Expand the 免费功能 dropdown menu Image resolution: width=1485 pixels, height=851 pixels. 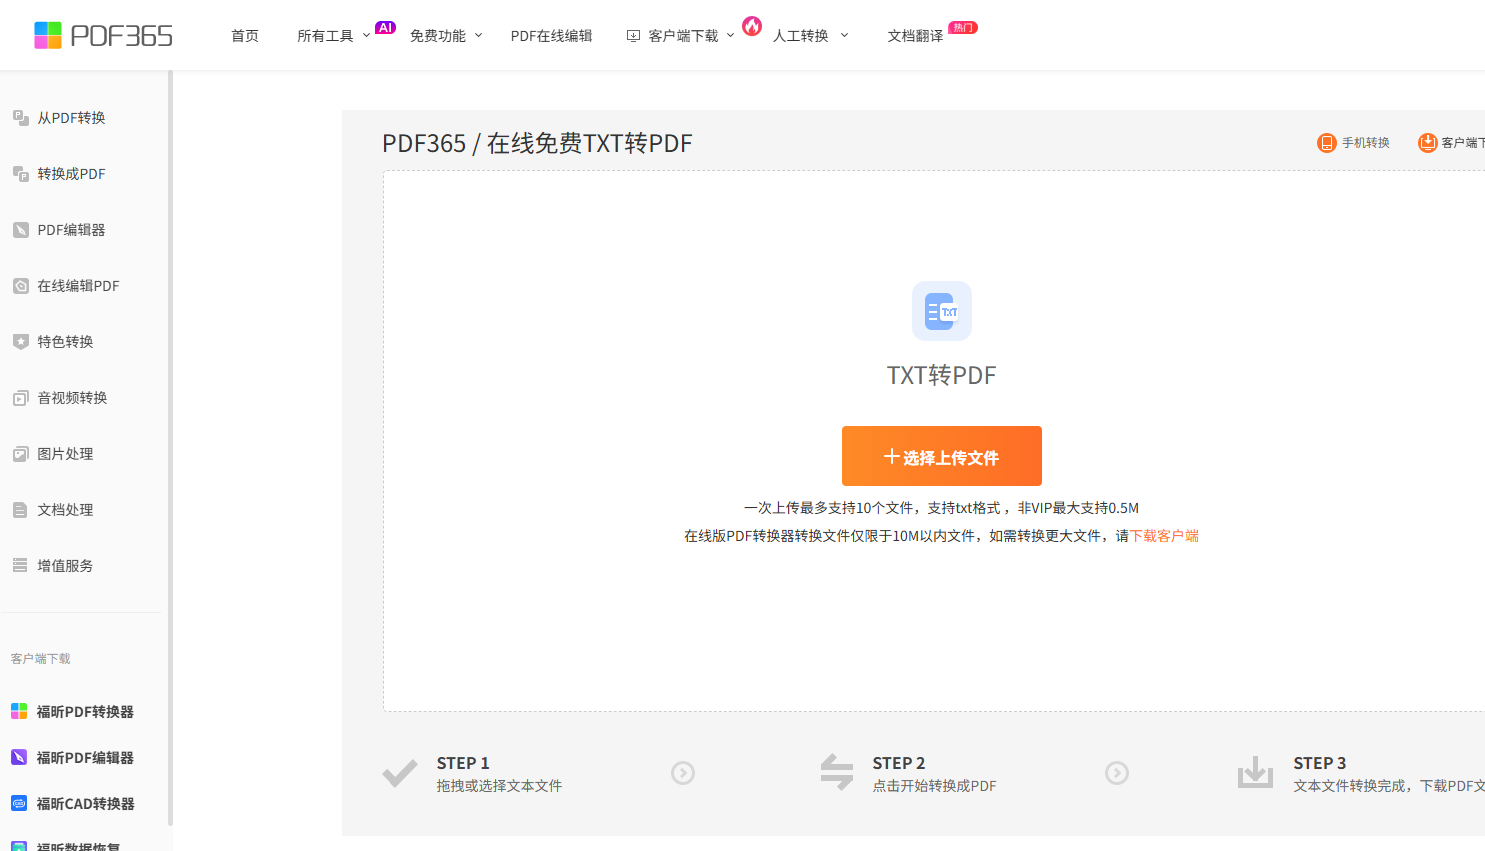coord(446,36)
